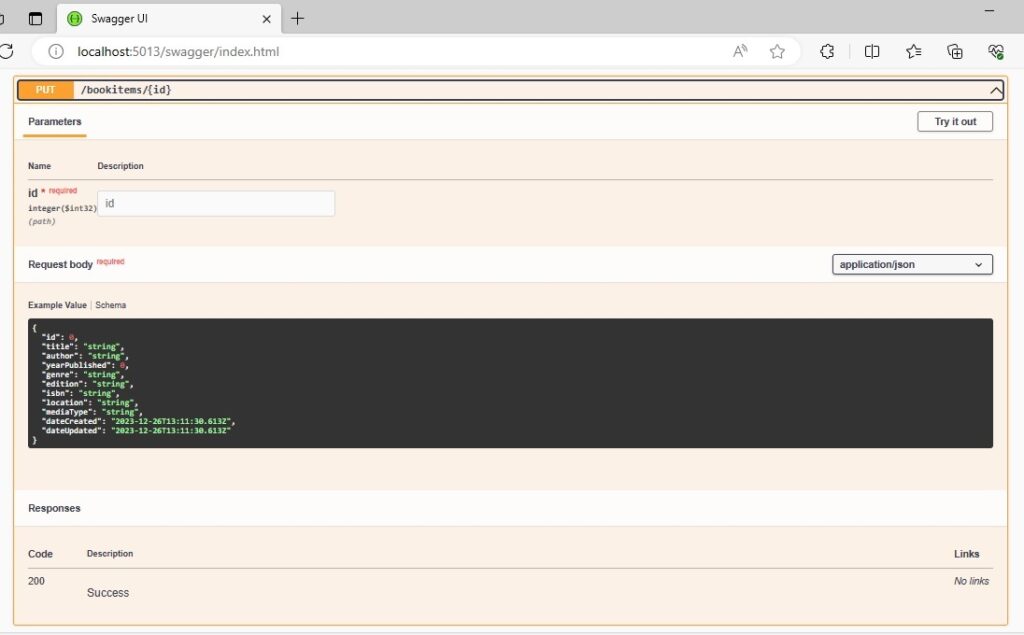Minimize the browser window
Screen dimensions: 1024x635
tap(989, 11)
